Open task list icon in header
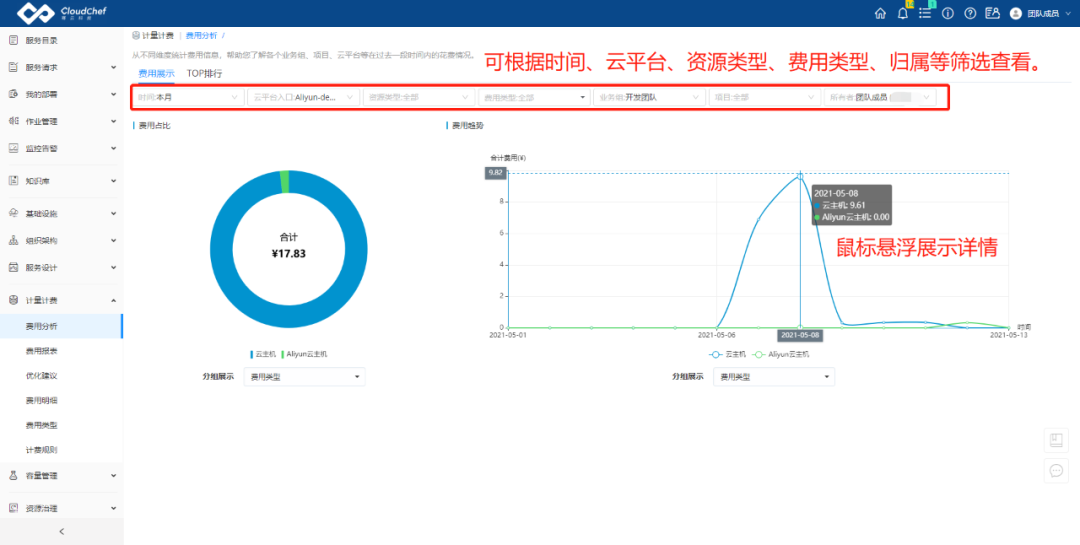1080x545 pixels. (925, 13)
